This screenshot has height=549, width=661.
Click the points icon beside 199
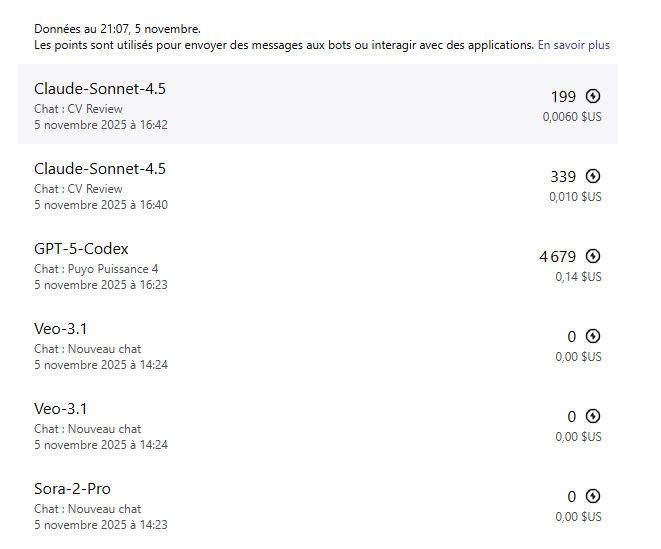593,97
